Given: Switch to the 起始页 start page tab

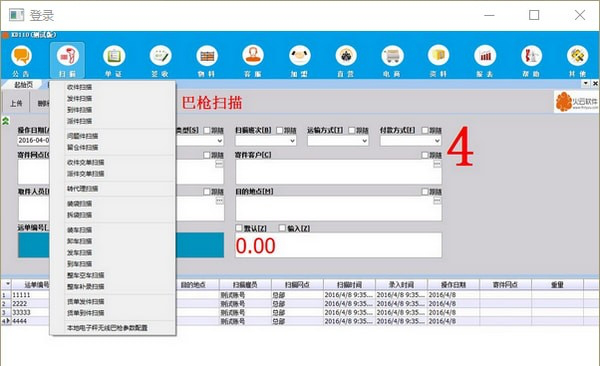Looking at the screenshot, I should [23, 85].
